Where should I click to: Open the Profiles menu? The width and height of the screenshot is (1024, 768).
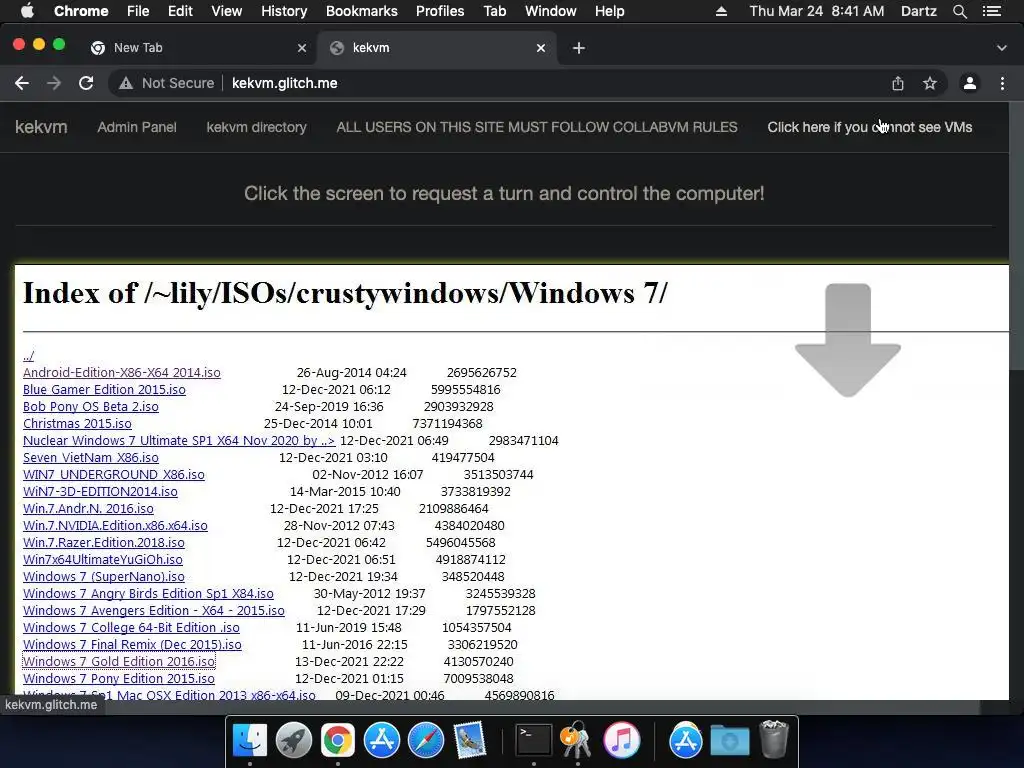click(x=440, y=11)
